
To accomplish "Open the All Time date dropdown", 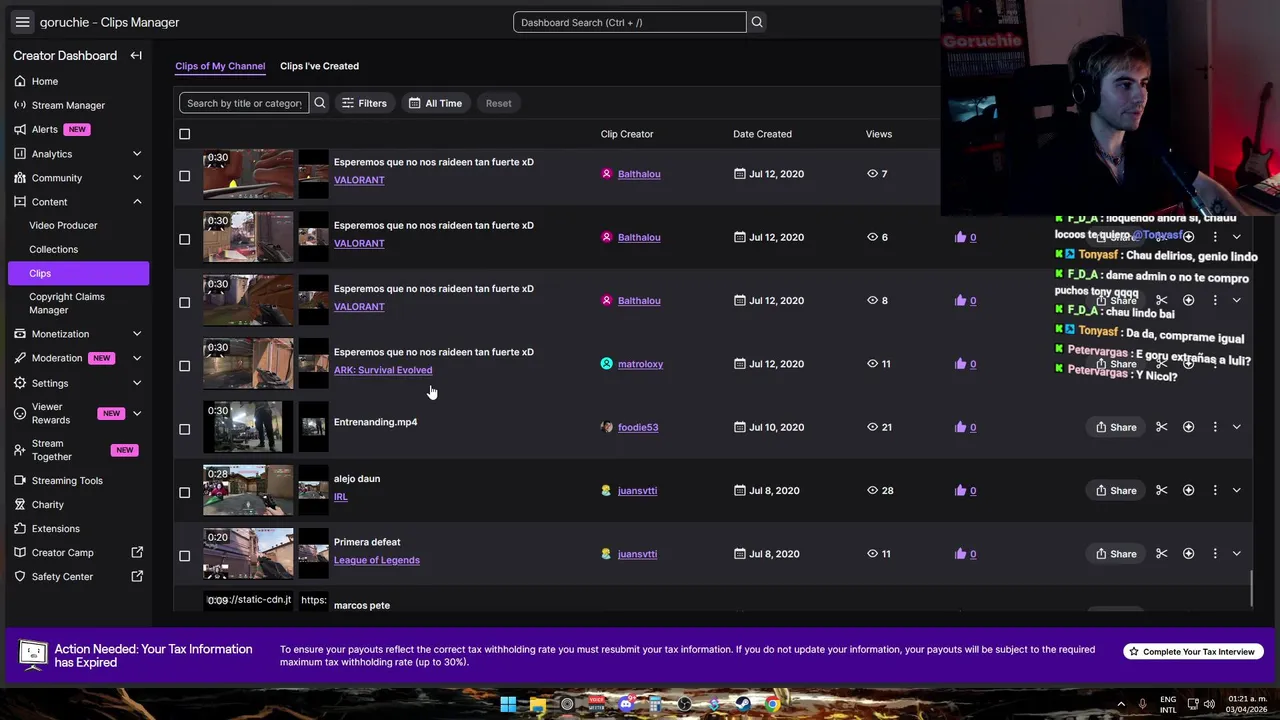I will click(x=435, y=103).
